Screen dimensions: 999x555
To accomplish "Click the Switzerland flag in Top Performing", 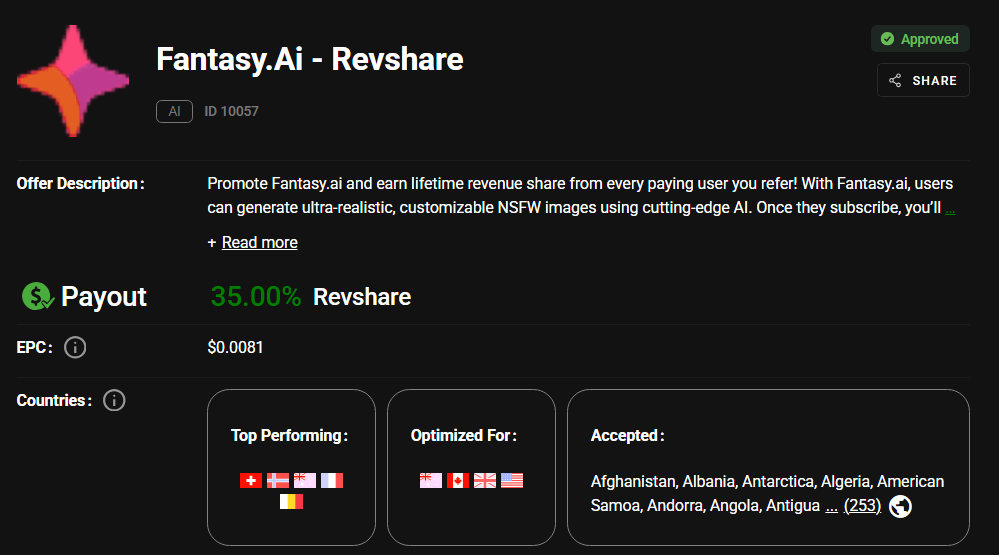I will (x=250, y=480).
